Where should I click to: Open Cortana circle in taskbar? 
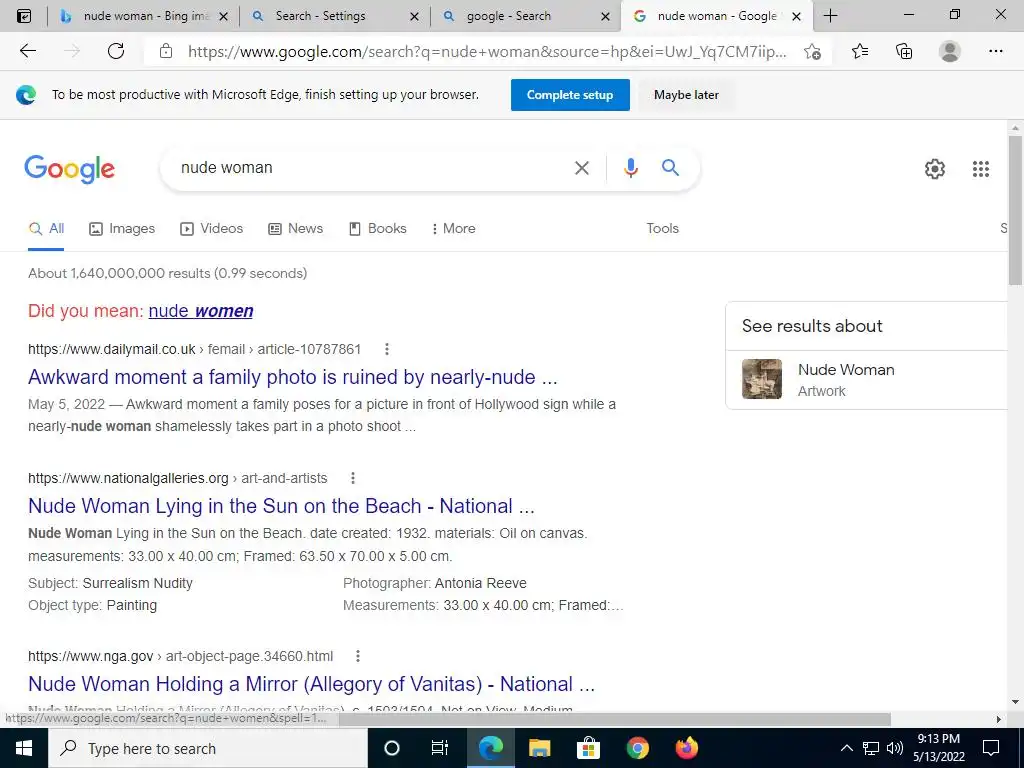pyautogui.click(x=391, y=748)
